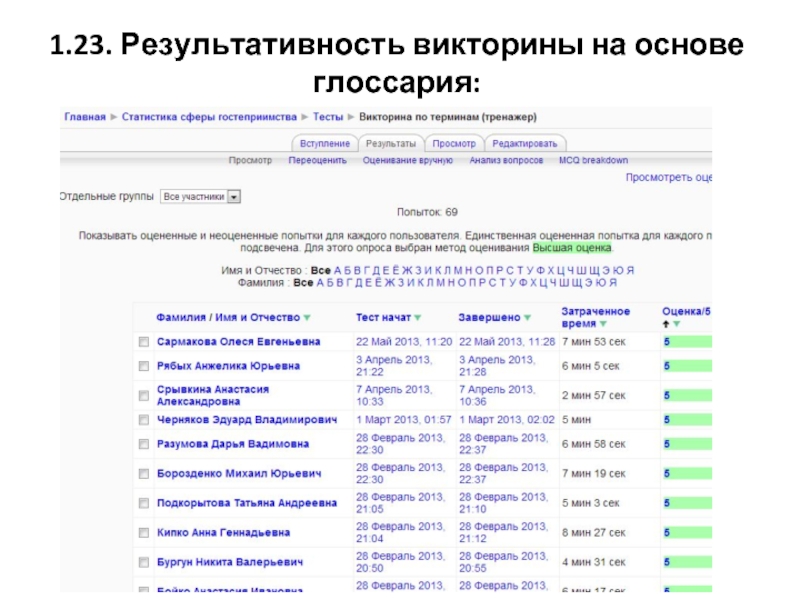Open MCQ breakdown sub-menu item
Viewport: 800px width, 600px height.
(593, 160)
